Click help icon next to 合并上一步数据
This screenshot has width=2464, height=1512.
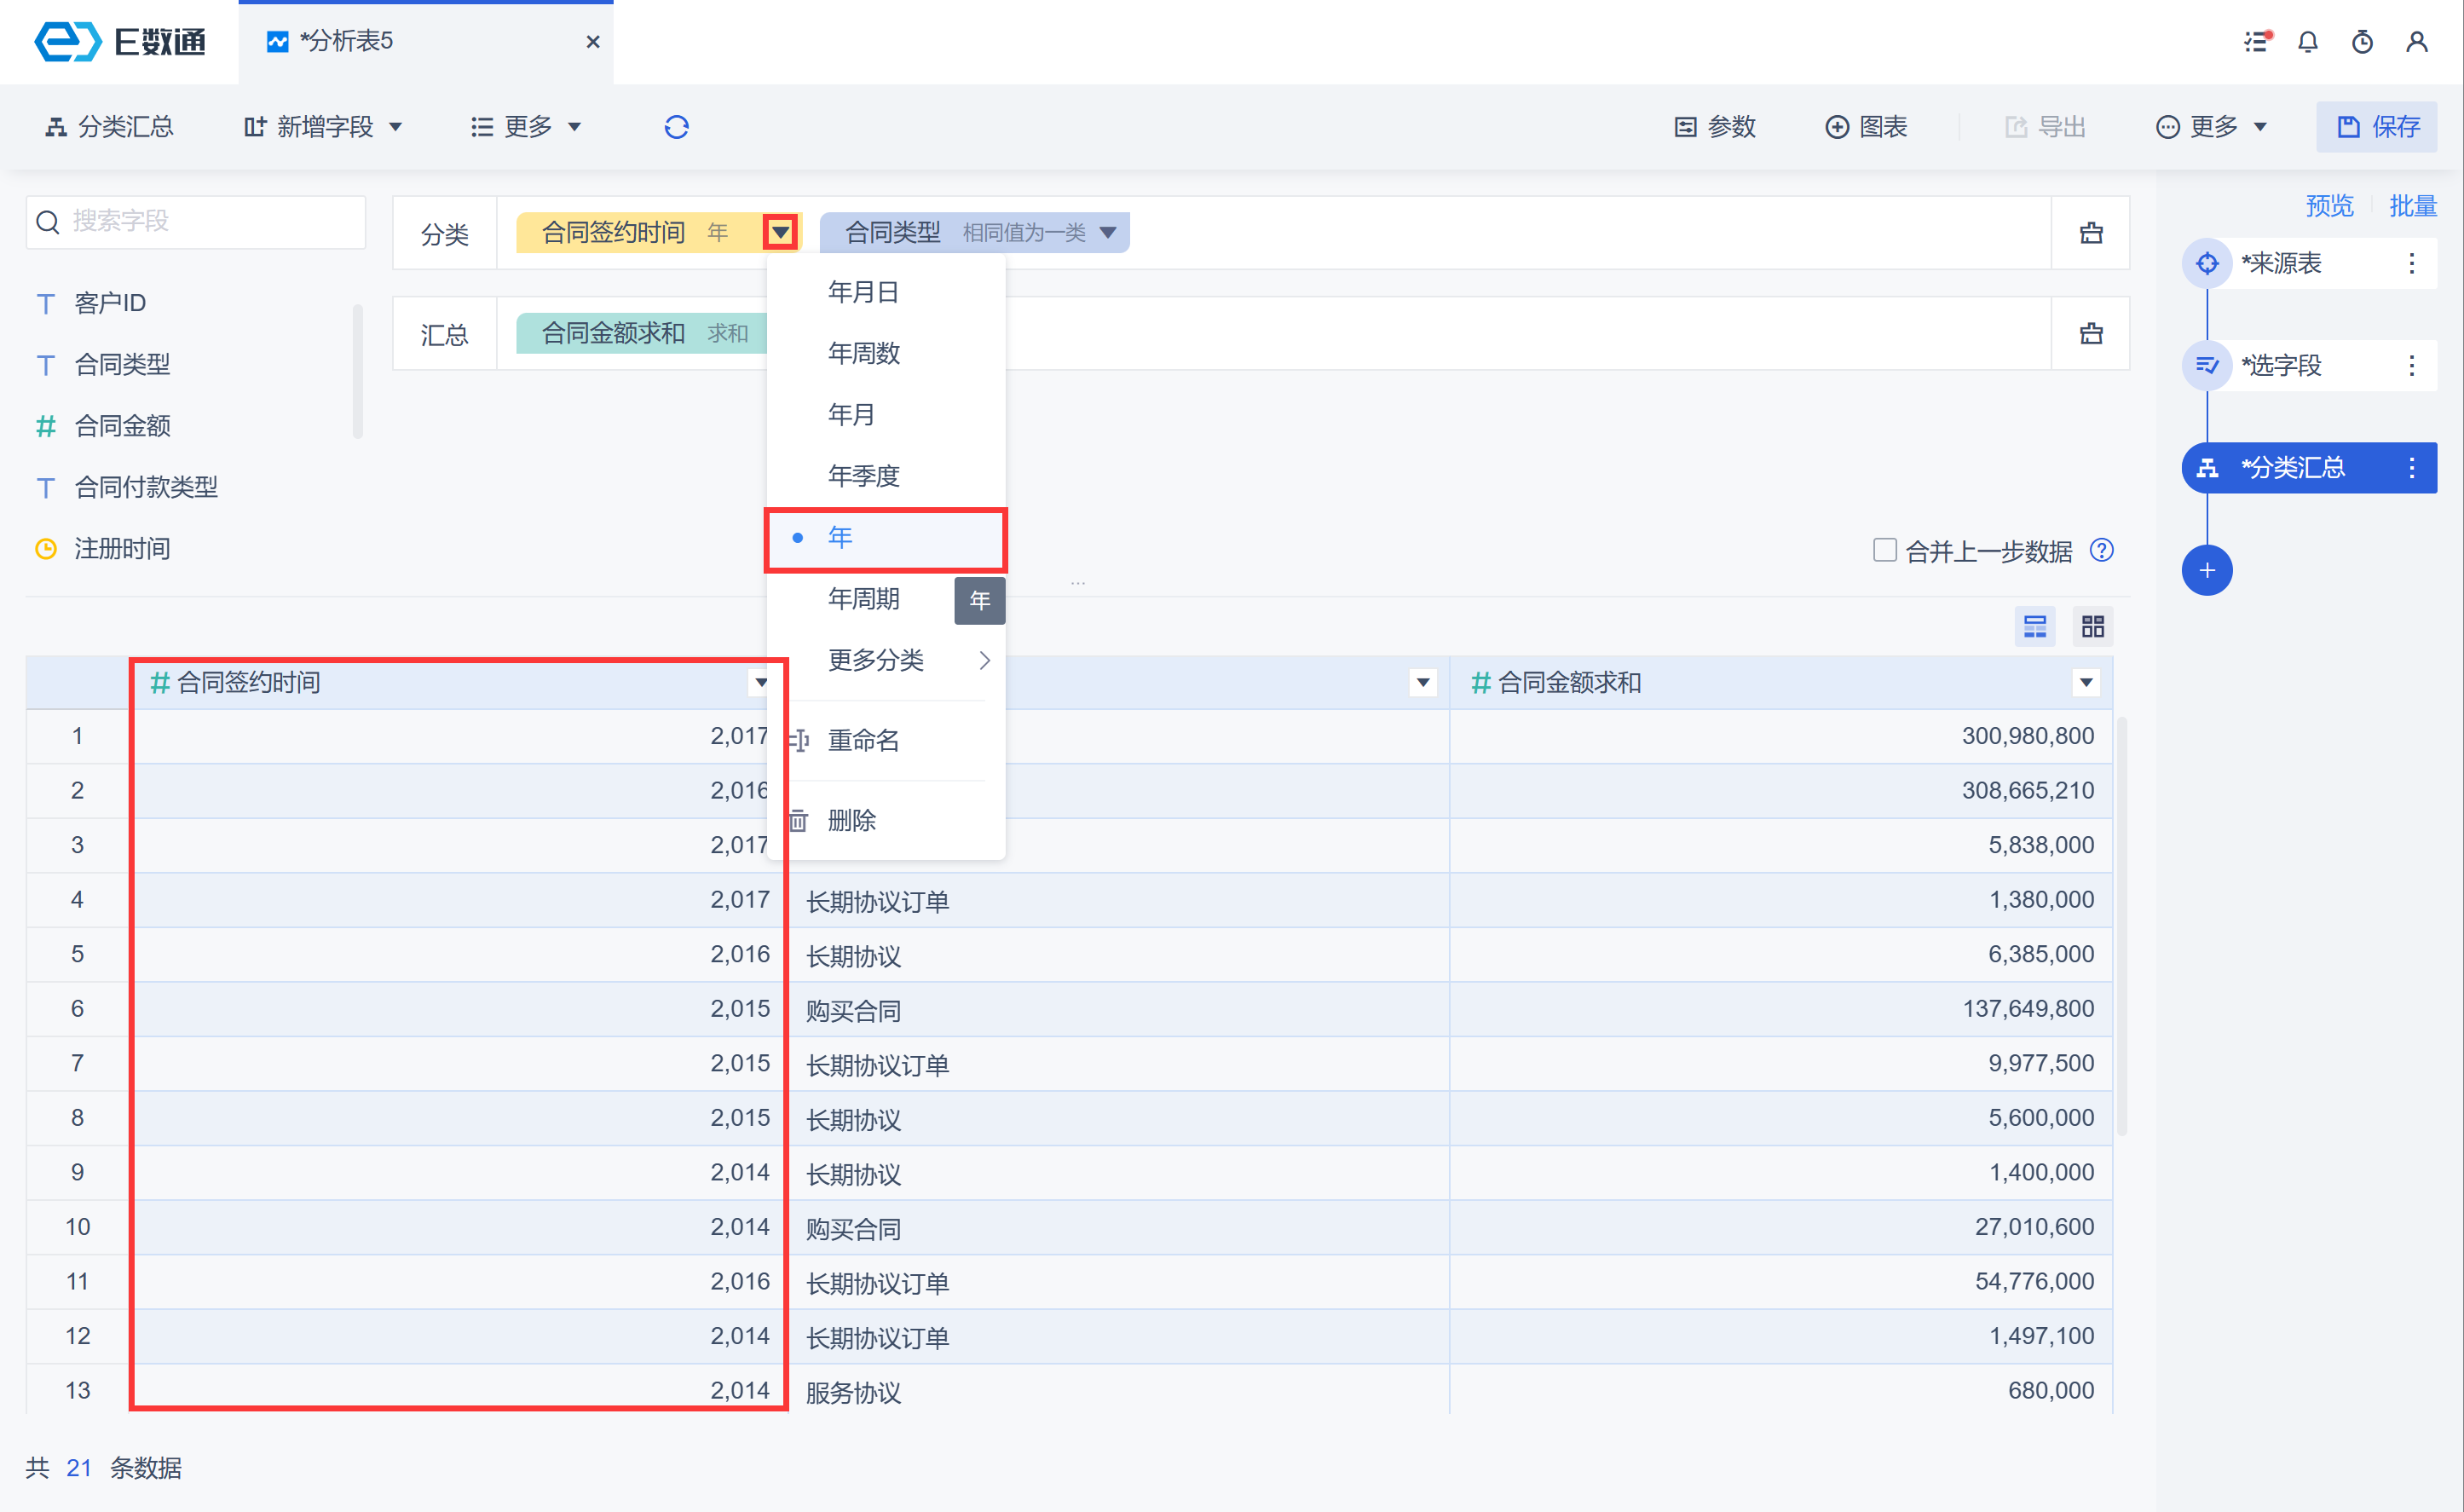point(2102,551)
